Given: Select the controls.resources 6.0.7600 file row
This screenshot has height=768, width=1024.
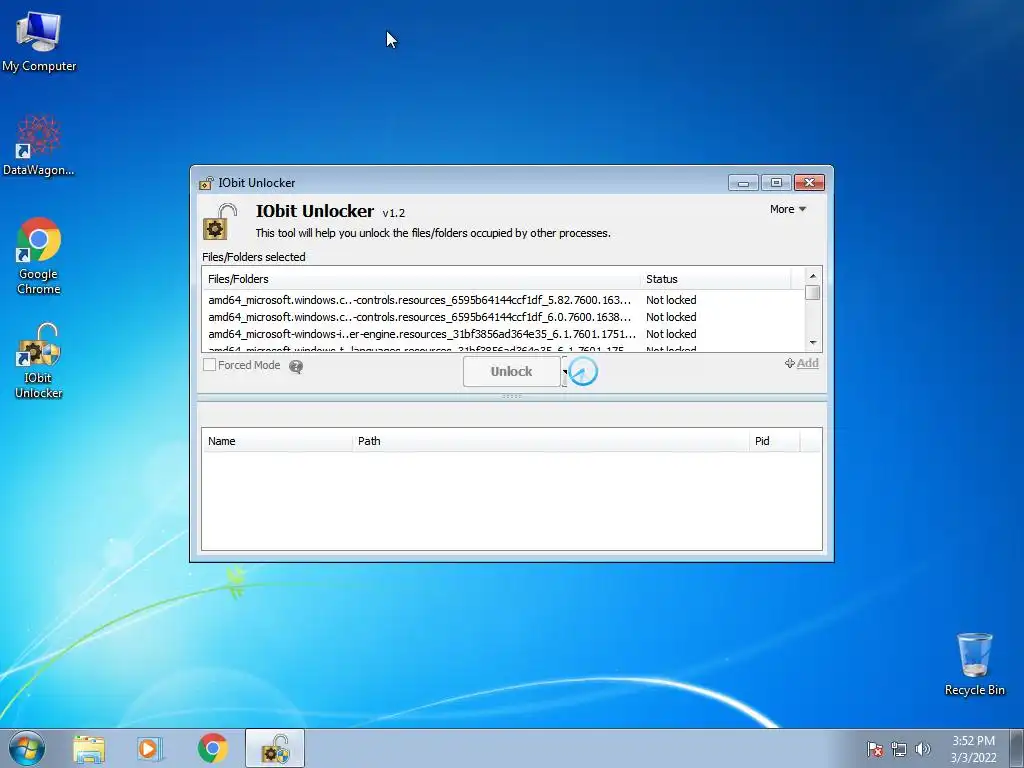Looking at the screenshot, I should click(x=503, y=317).
